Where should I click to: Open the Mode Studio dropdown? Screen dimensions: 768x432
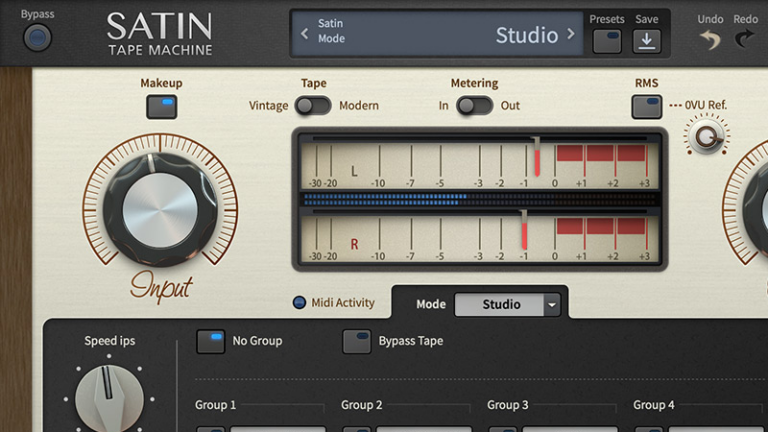[x=507, y=305]
